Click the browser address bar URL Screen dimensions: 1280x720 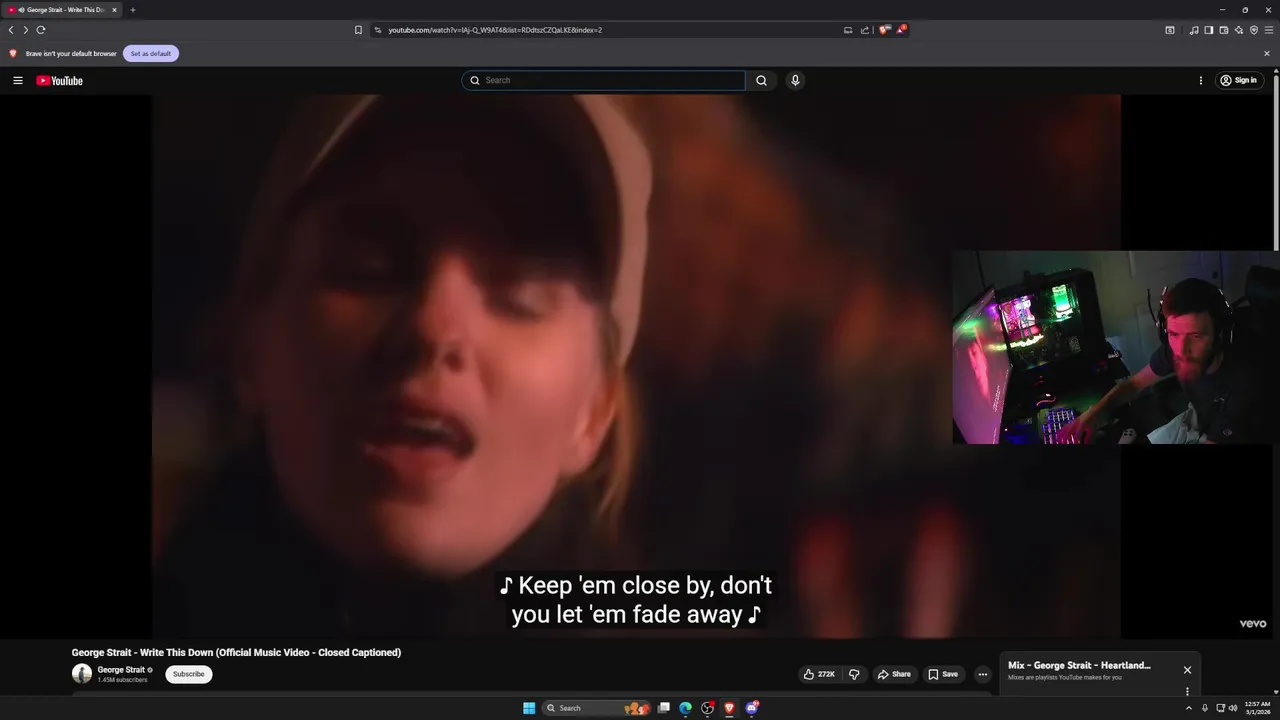(x=495, y=30)
